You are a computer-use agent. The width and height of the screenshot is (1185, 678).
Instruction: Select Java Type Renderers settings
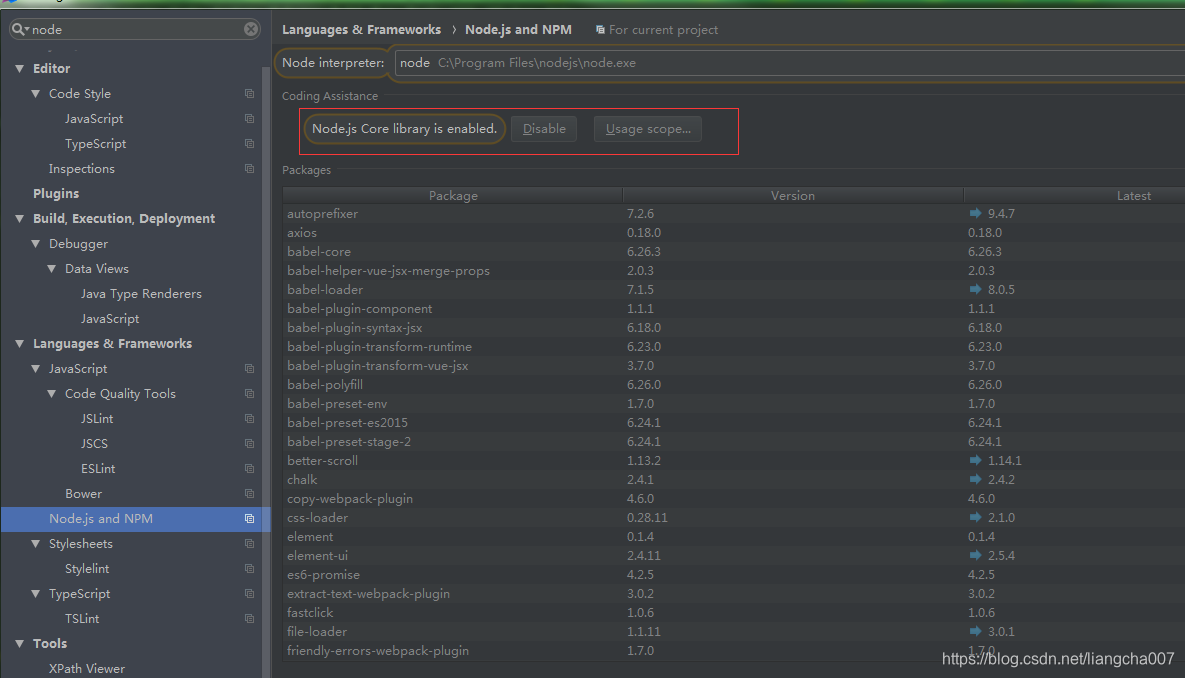tap(141, 293)
